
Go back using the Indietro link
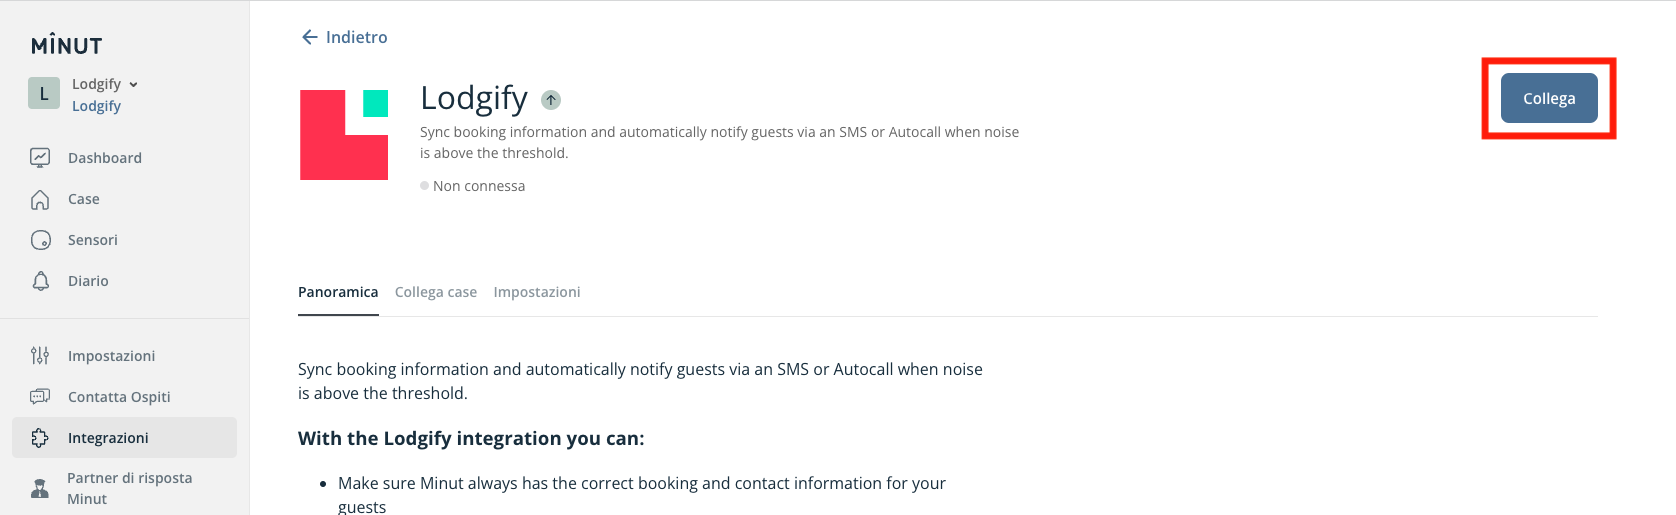click(x=345, y=37)
